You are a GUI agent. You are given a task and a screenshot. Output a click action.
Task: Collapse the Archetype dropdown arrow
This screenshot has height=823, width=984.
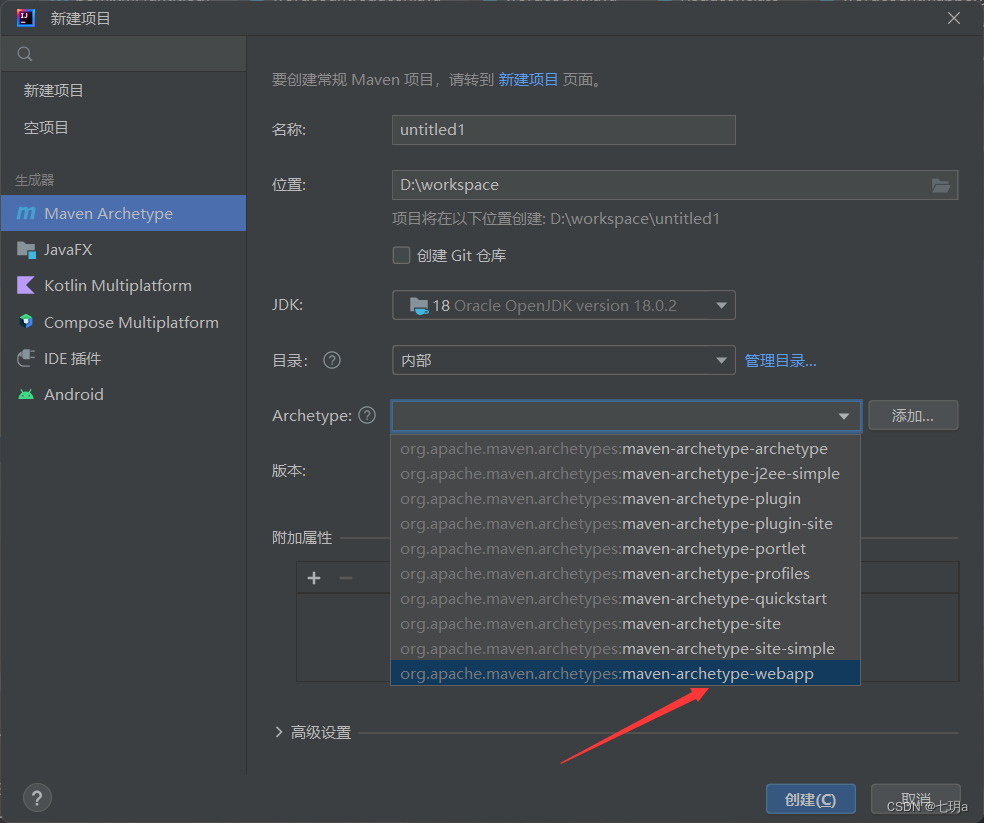click(x=844, y=416)
